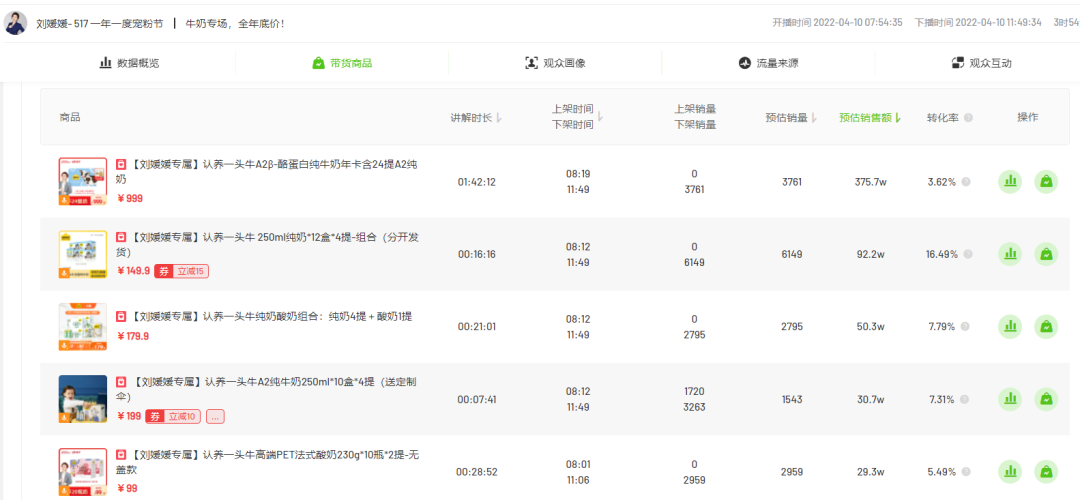The image size is (1080, 500).
Task: Click the help icon beside 转化率 header
Action: [968, 118]
